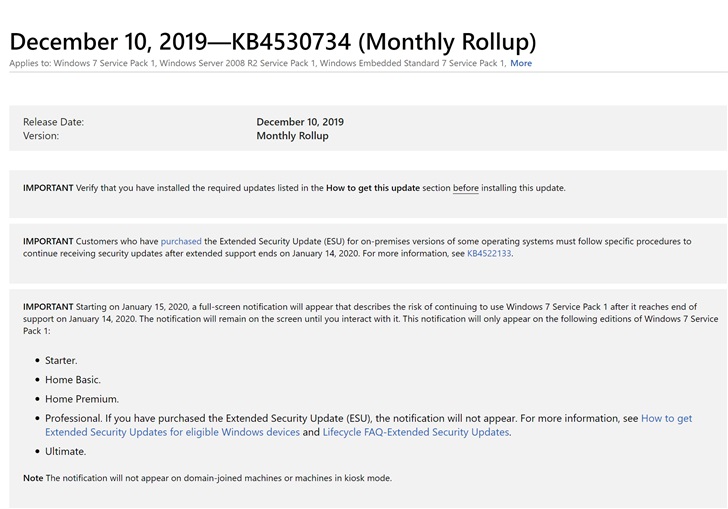Click the Ultimate bullet item
This screenshot has height=509, width=728.
[x=65, y=451]
